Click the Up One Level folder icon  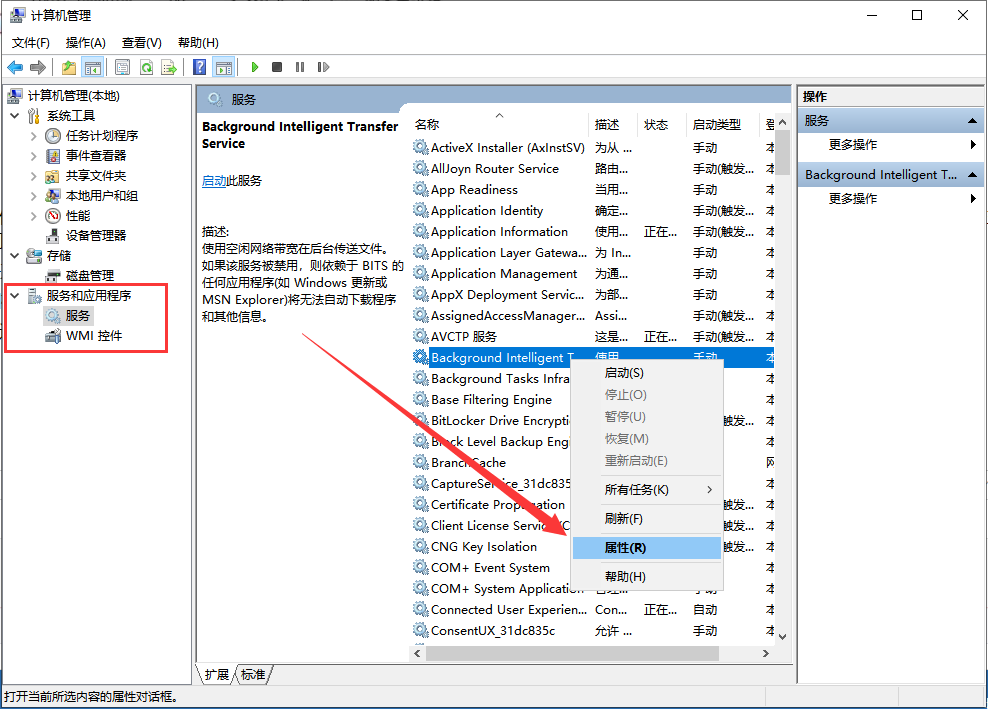68,67
